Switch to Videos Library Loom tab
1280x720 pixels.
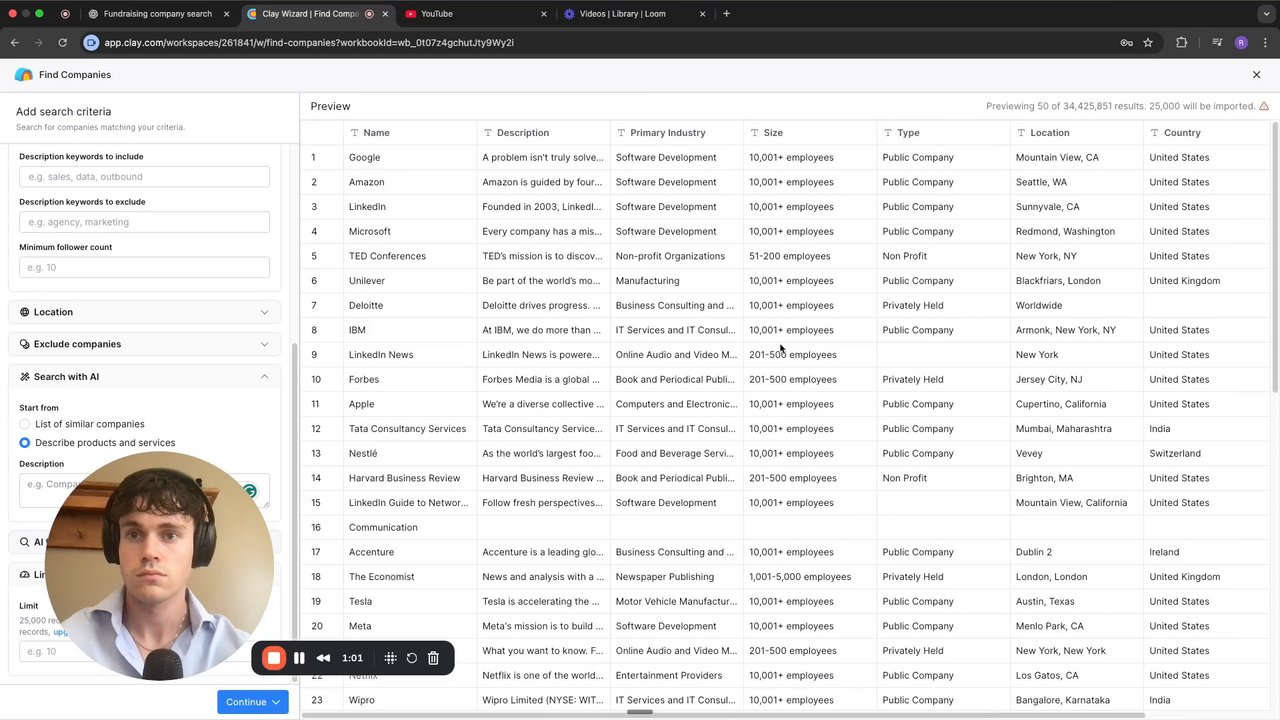(635, 14)
